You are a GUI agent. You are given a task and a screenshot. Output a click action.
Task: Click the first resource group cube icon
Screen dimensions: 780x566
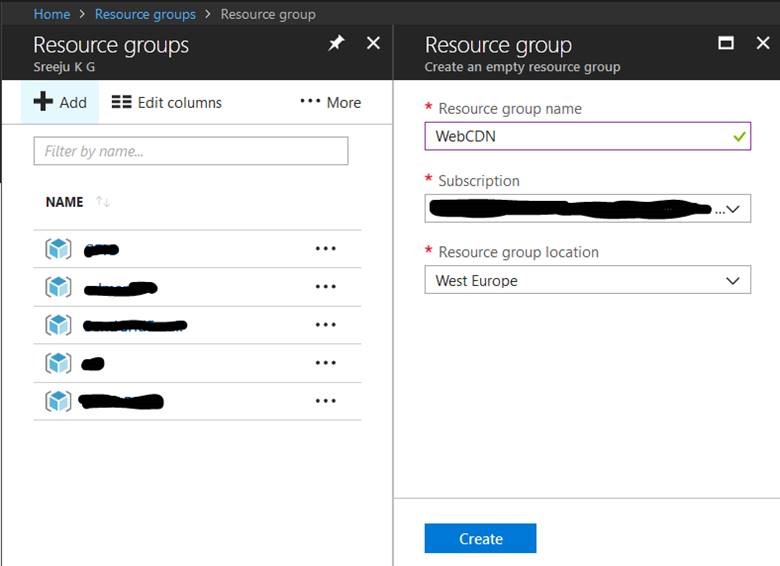tap(58, 249)
